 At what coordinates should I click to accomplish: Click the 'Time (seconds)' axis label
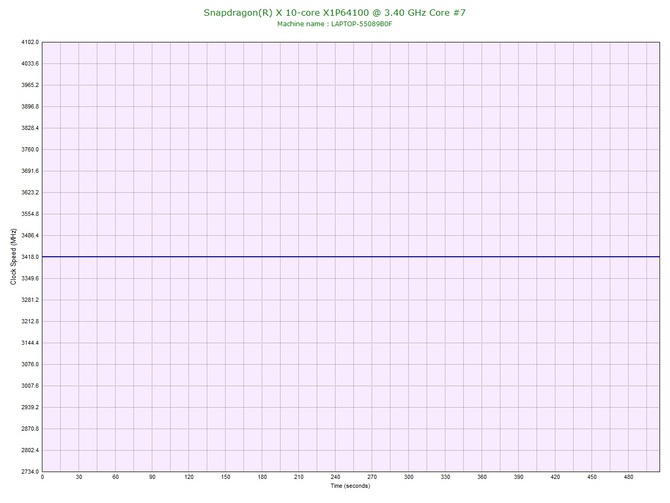click(350, 486)
